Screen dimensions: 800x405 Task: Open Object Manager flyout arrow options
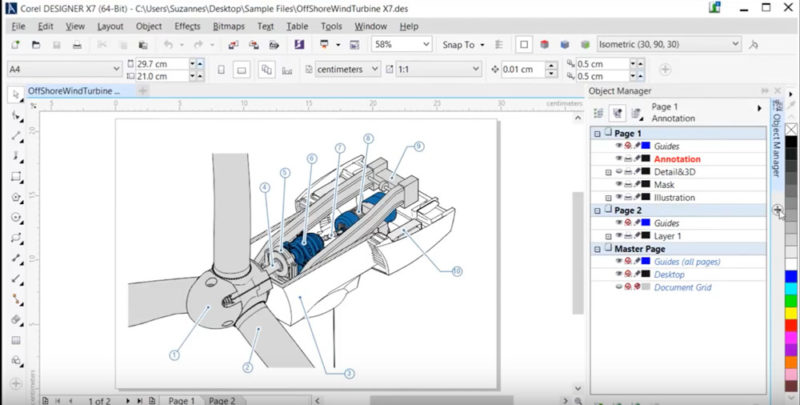[x=759, y=108]
